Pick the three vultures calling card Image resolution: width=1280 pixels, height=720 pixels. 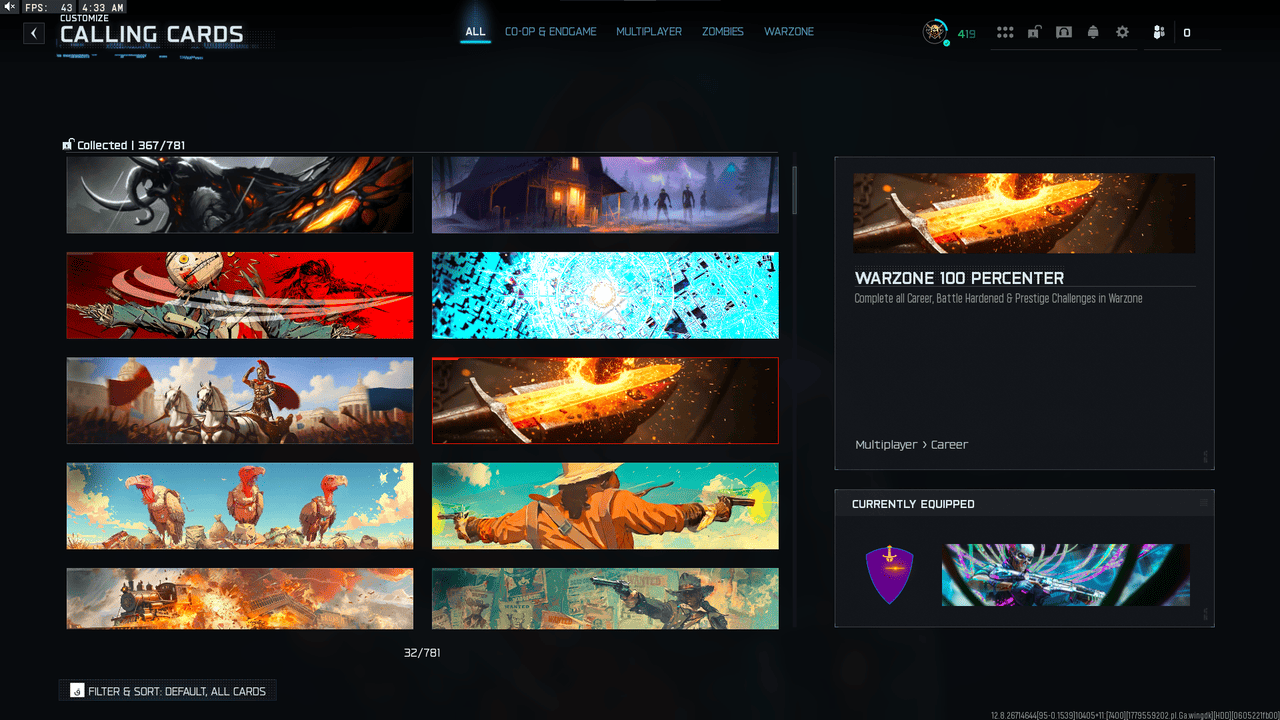pos(240,506)
